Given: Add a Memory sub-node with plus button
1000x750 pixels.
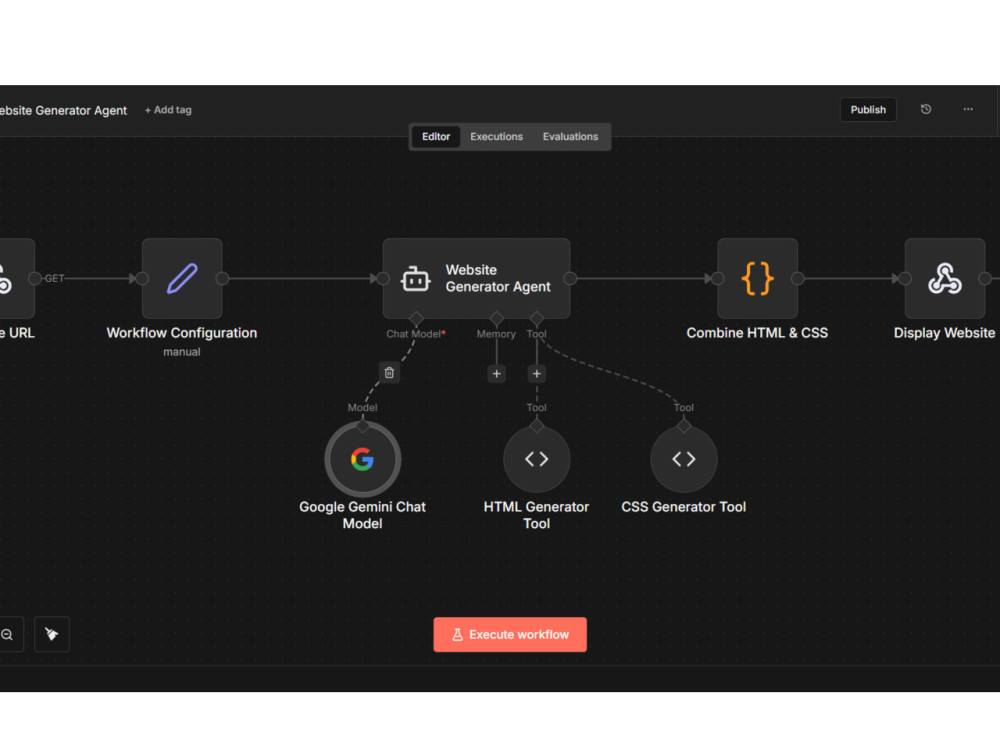Looking at the screenshot, I should (497, 374).
